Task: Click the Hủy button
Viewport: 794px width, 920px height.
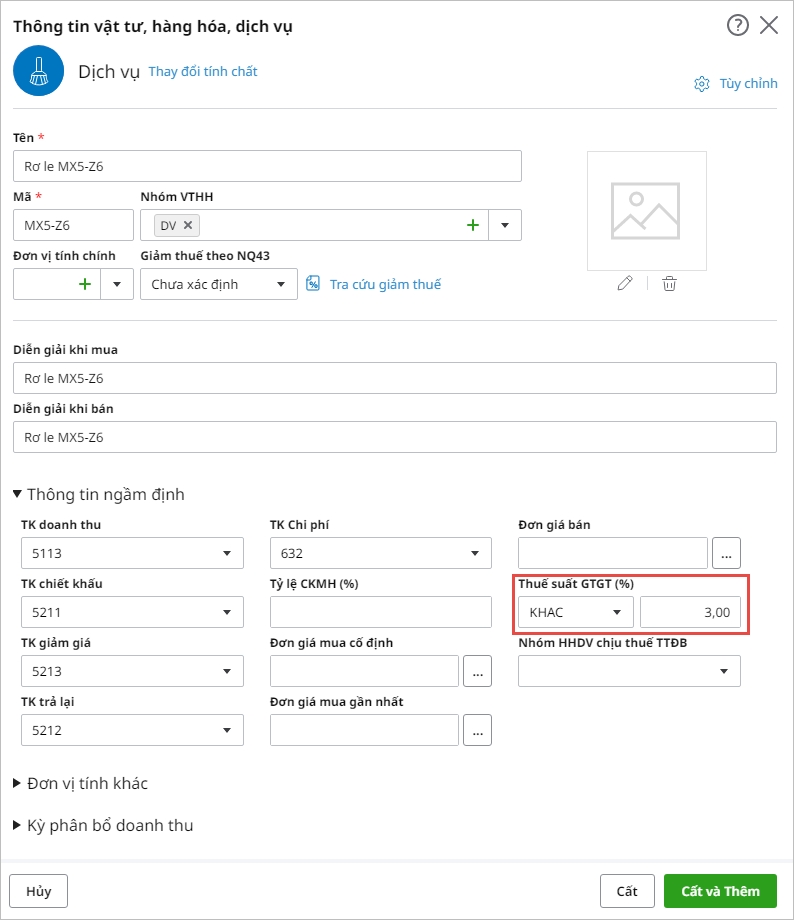Action: [x=39, y=891]
